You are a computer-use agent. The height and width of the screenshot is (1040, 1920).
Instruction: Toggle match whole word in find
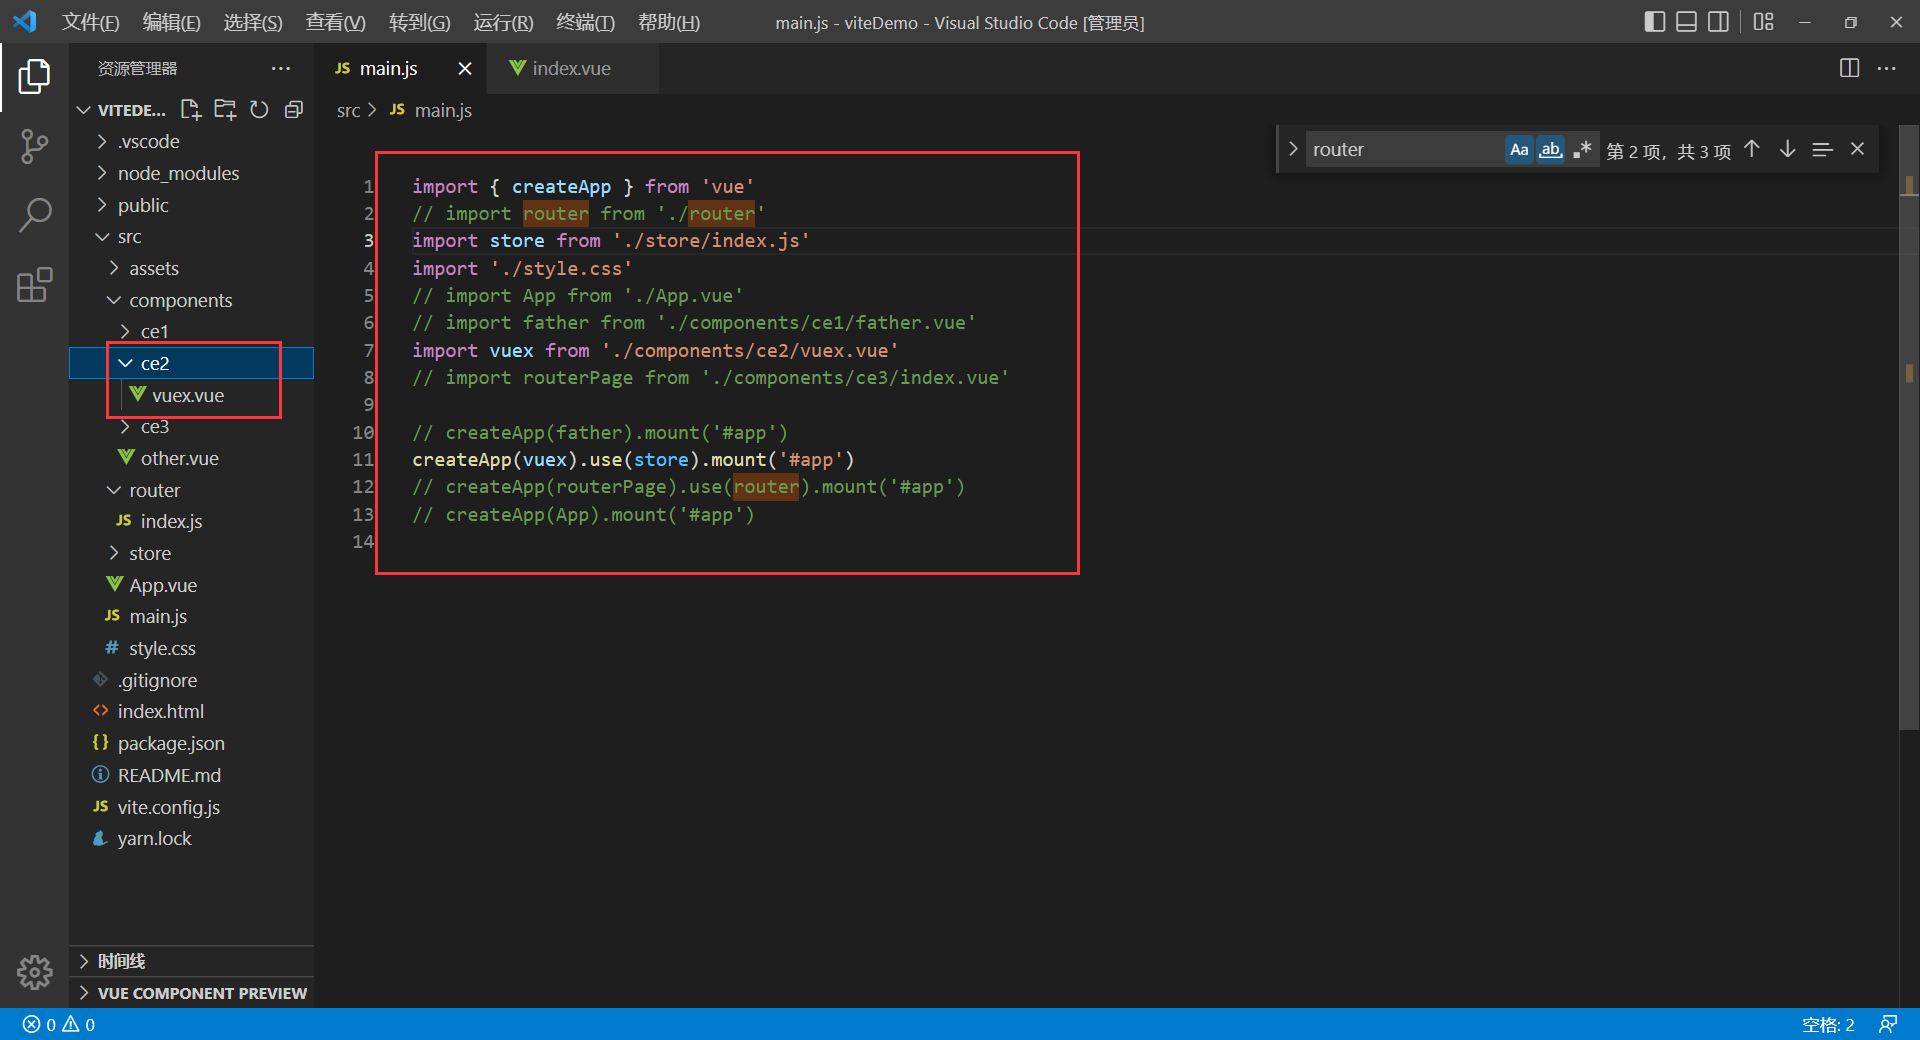click(x=1550, y=149)
